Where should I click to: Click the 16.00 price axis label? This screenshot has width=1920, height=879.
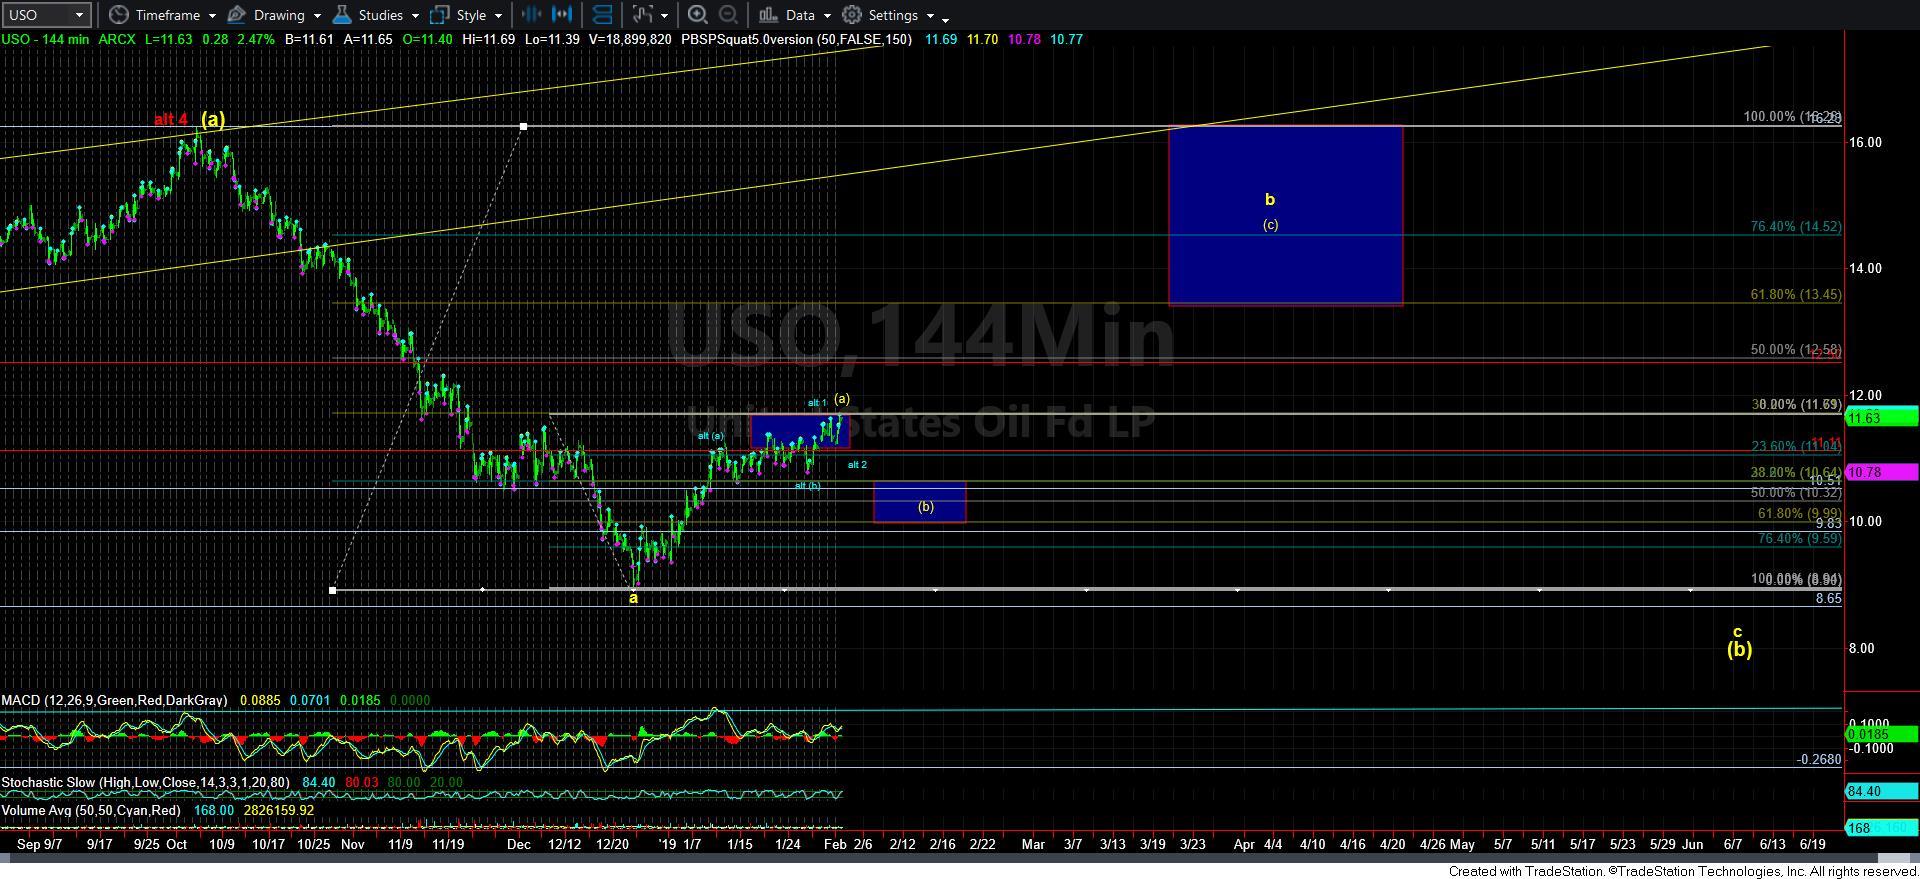coord(1865,142)
